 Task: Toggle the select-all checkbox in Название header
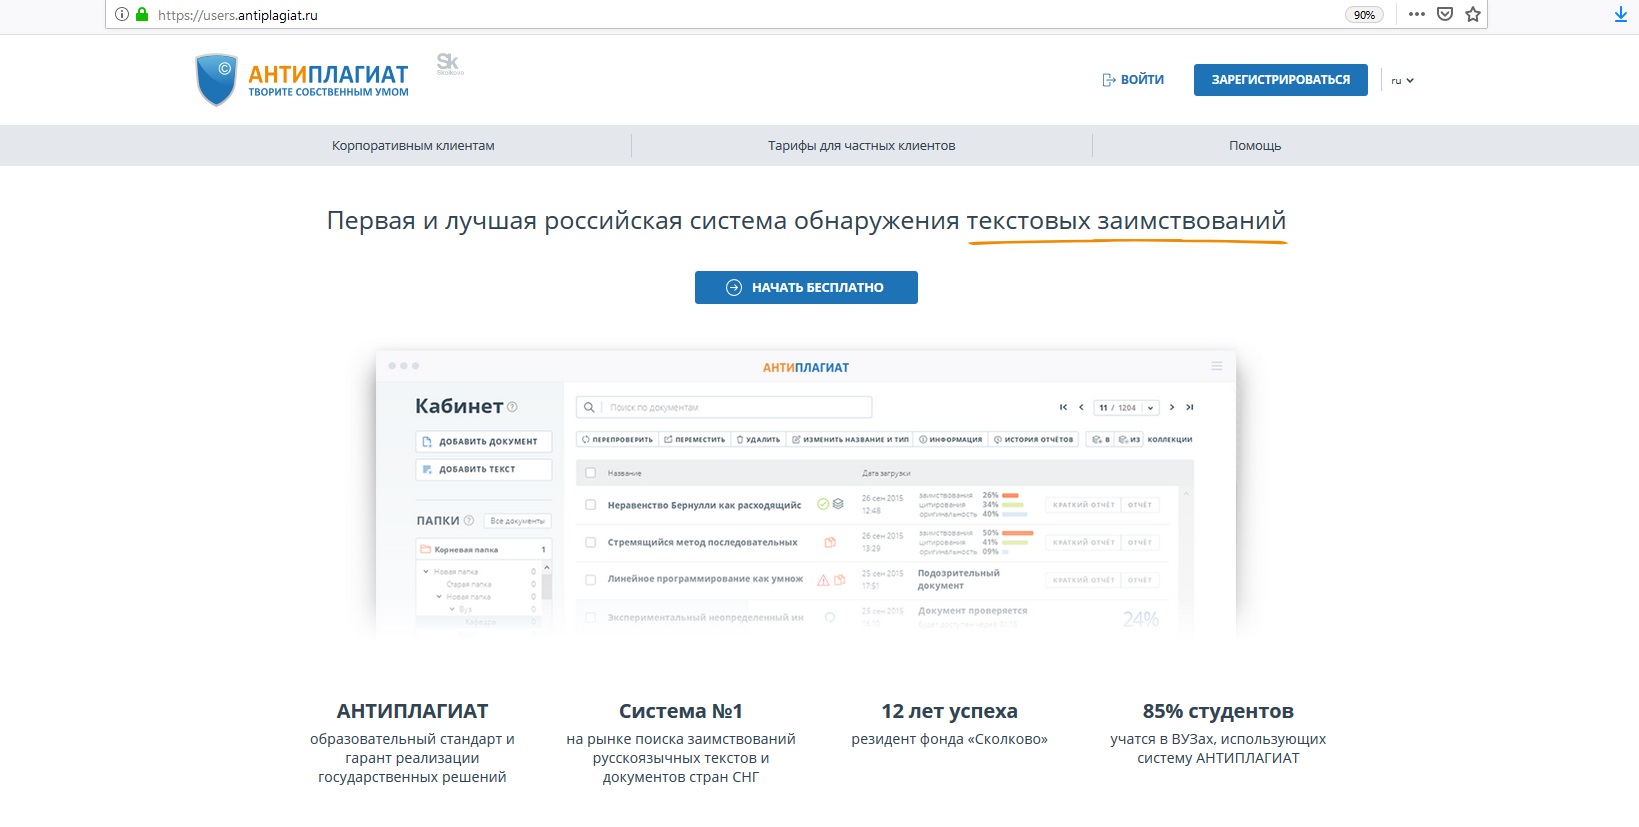click(x=590, y=473)
